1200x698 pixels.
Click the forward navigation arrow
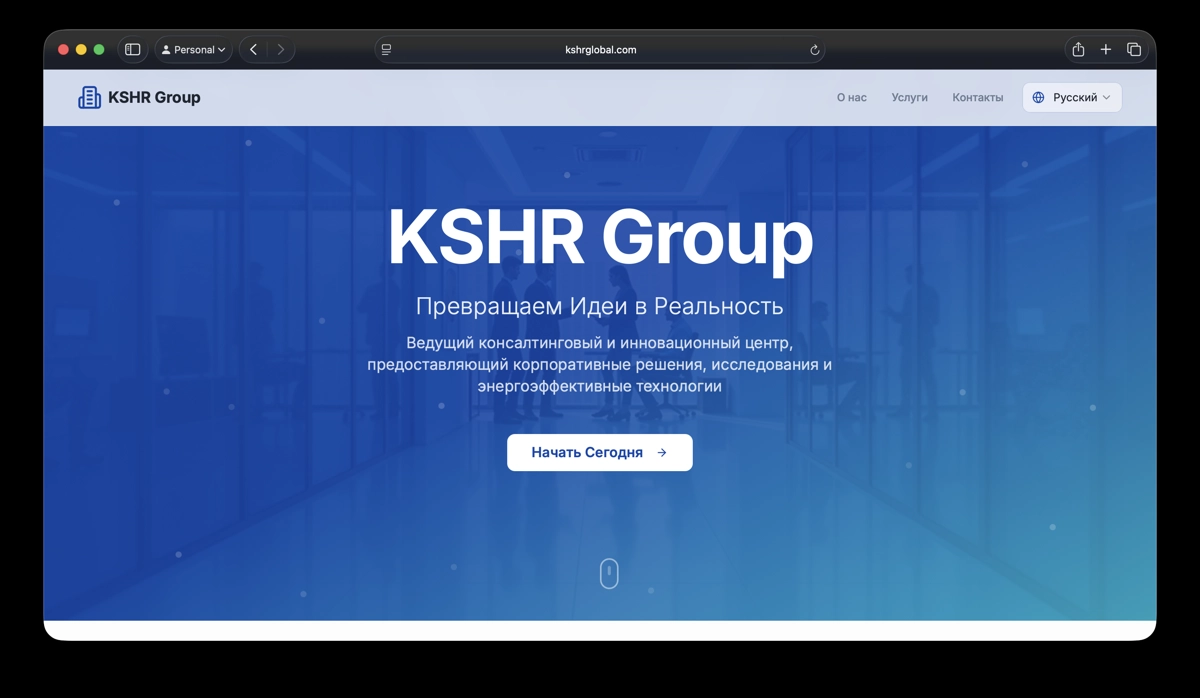(281, 50)
